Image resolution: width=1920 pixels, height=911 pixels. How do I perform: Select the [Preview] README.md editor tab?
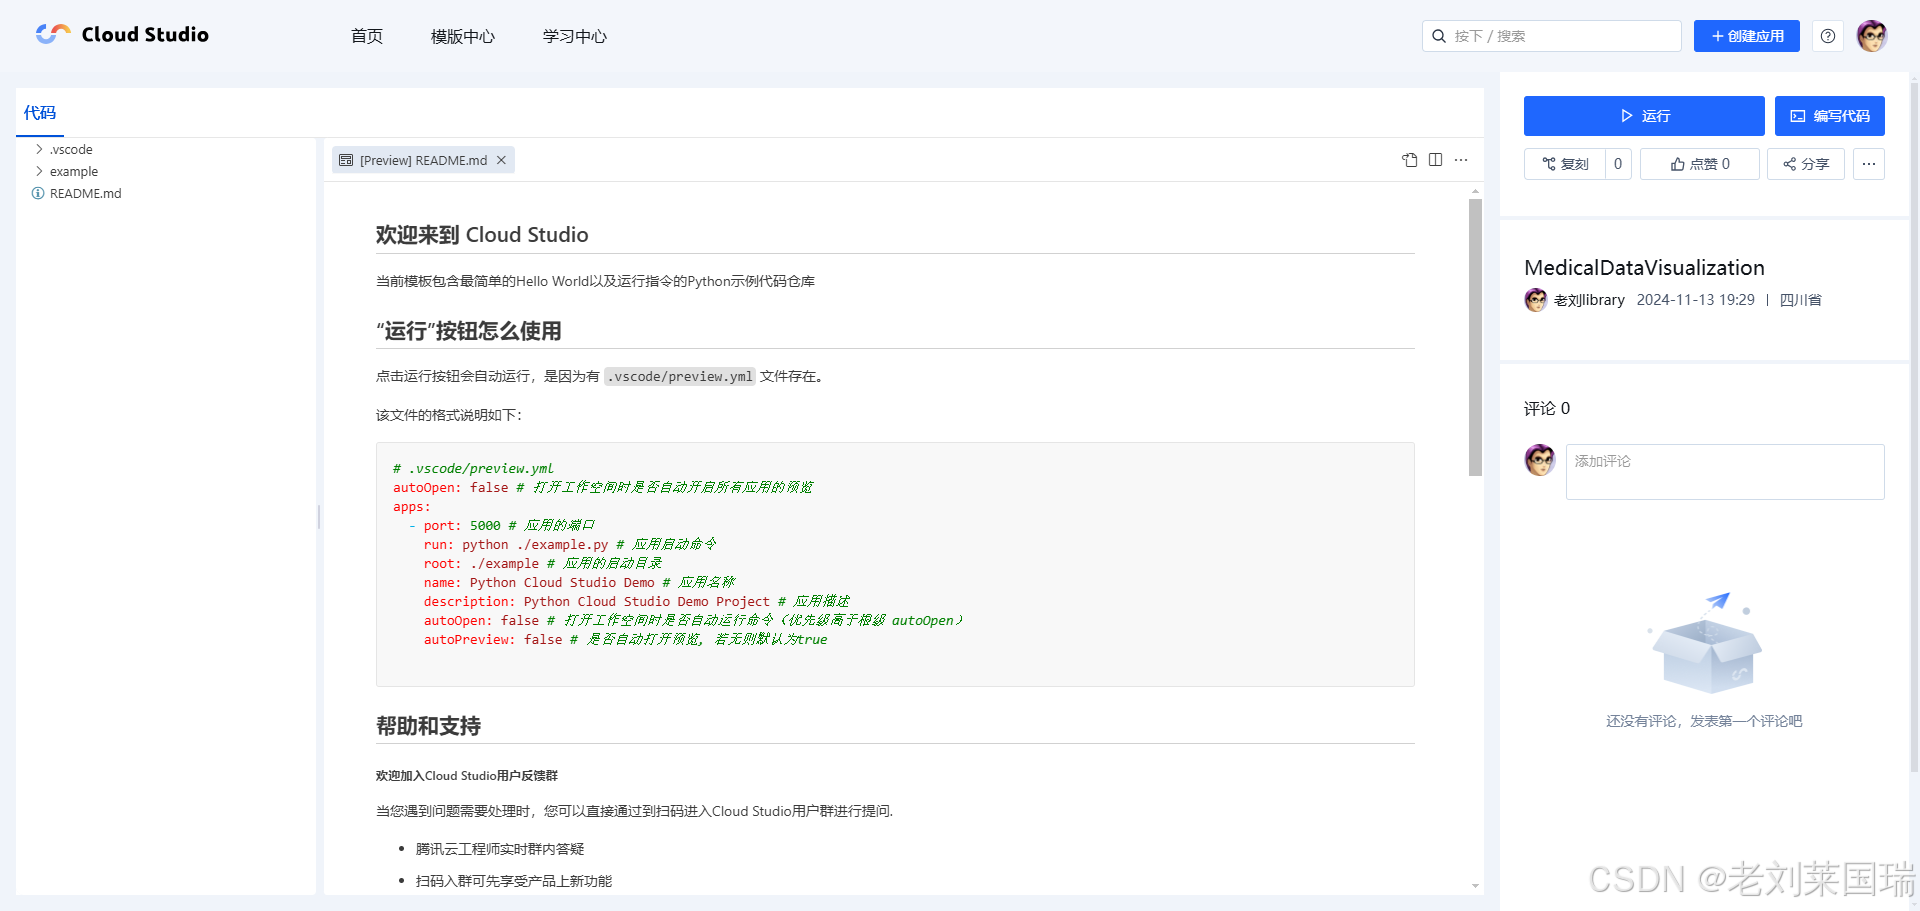423,160
